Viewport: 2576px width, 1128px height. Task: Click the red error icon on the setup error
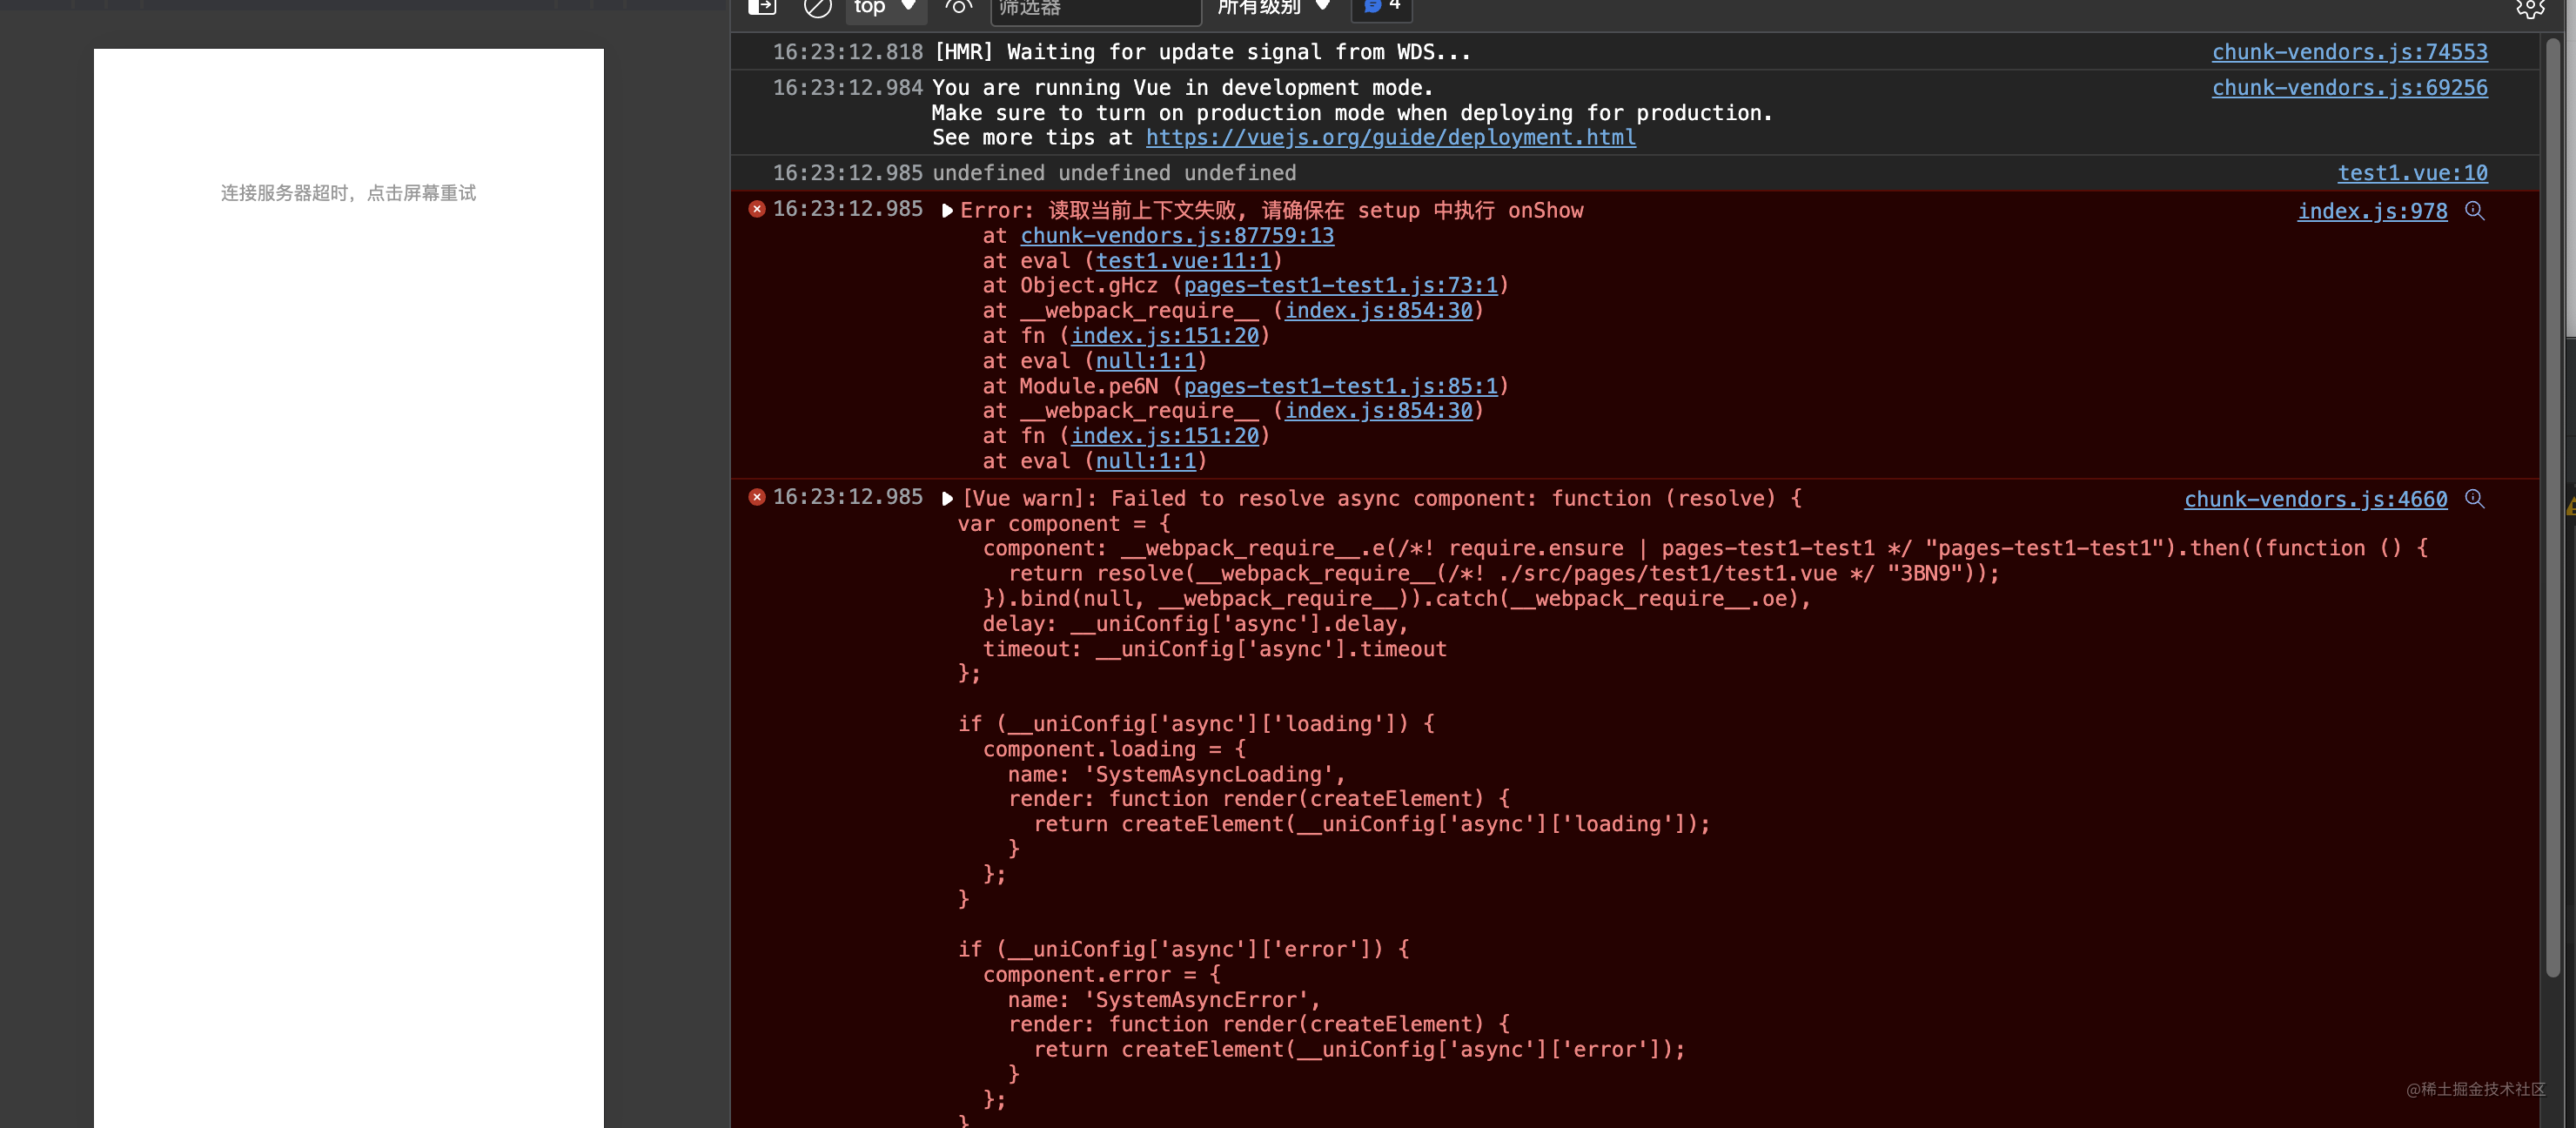tap(757, 209)
